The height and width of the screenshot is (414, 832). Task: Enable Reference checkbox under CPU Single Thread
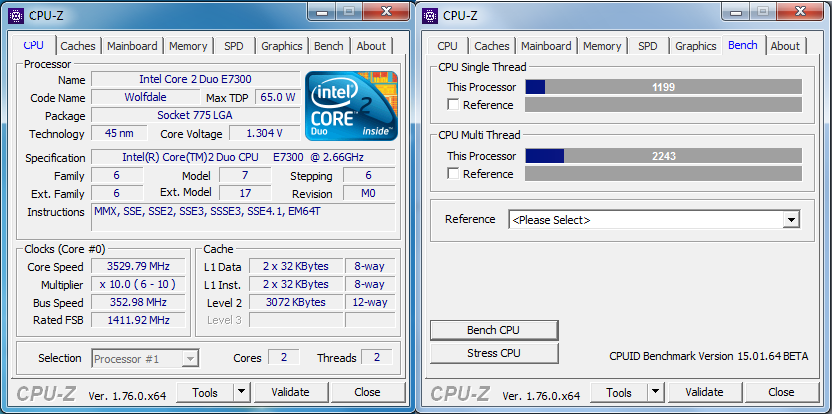coord(453,105)
